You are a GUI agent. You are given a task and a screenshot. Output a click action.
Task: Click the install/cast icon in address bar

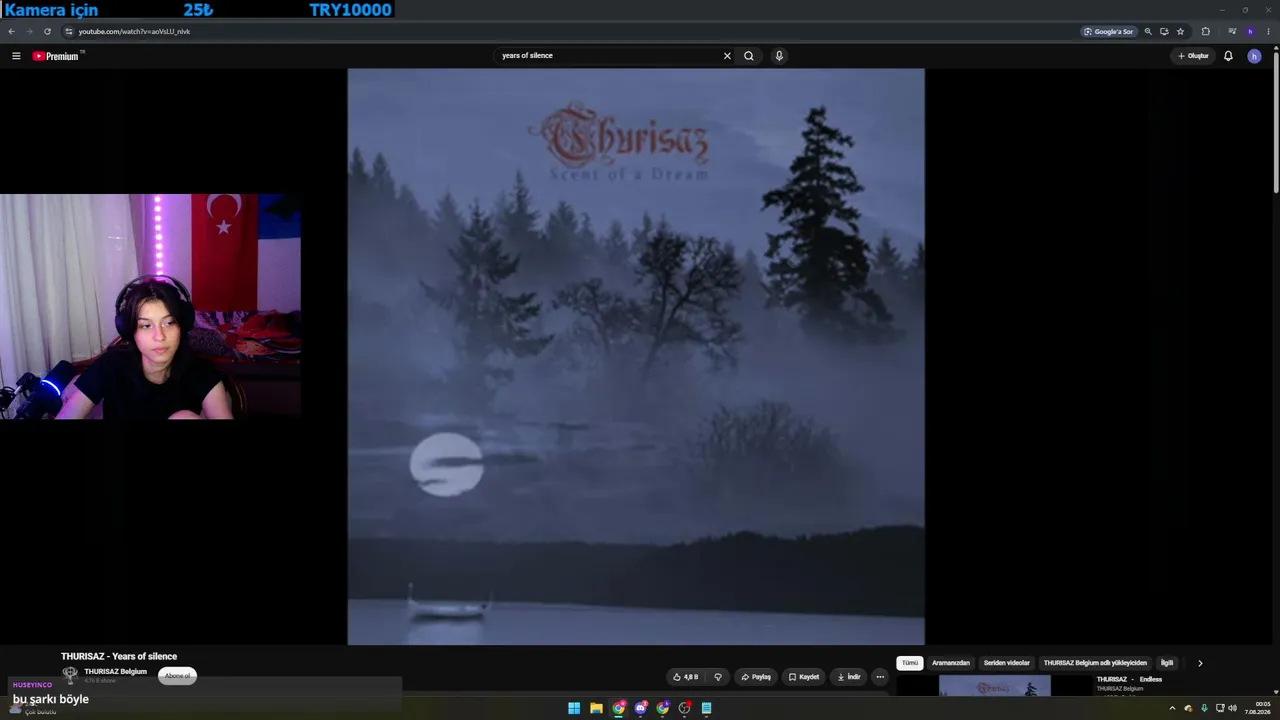(1164, 31)
